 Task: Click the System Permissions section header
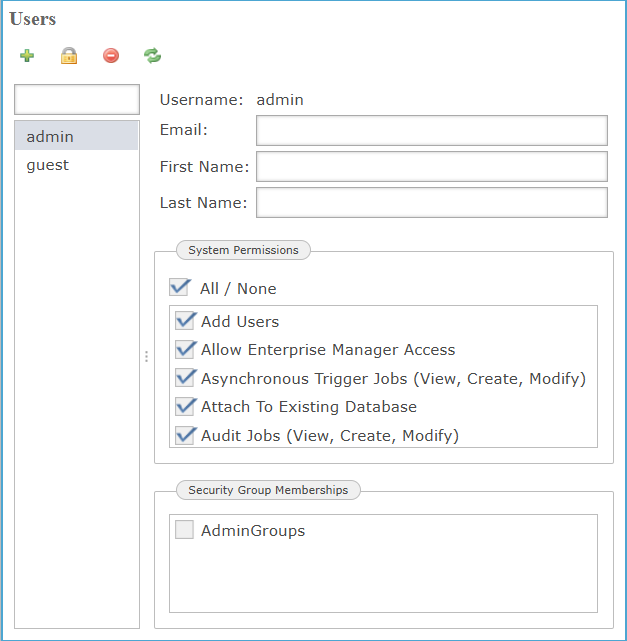point(243,250)
